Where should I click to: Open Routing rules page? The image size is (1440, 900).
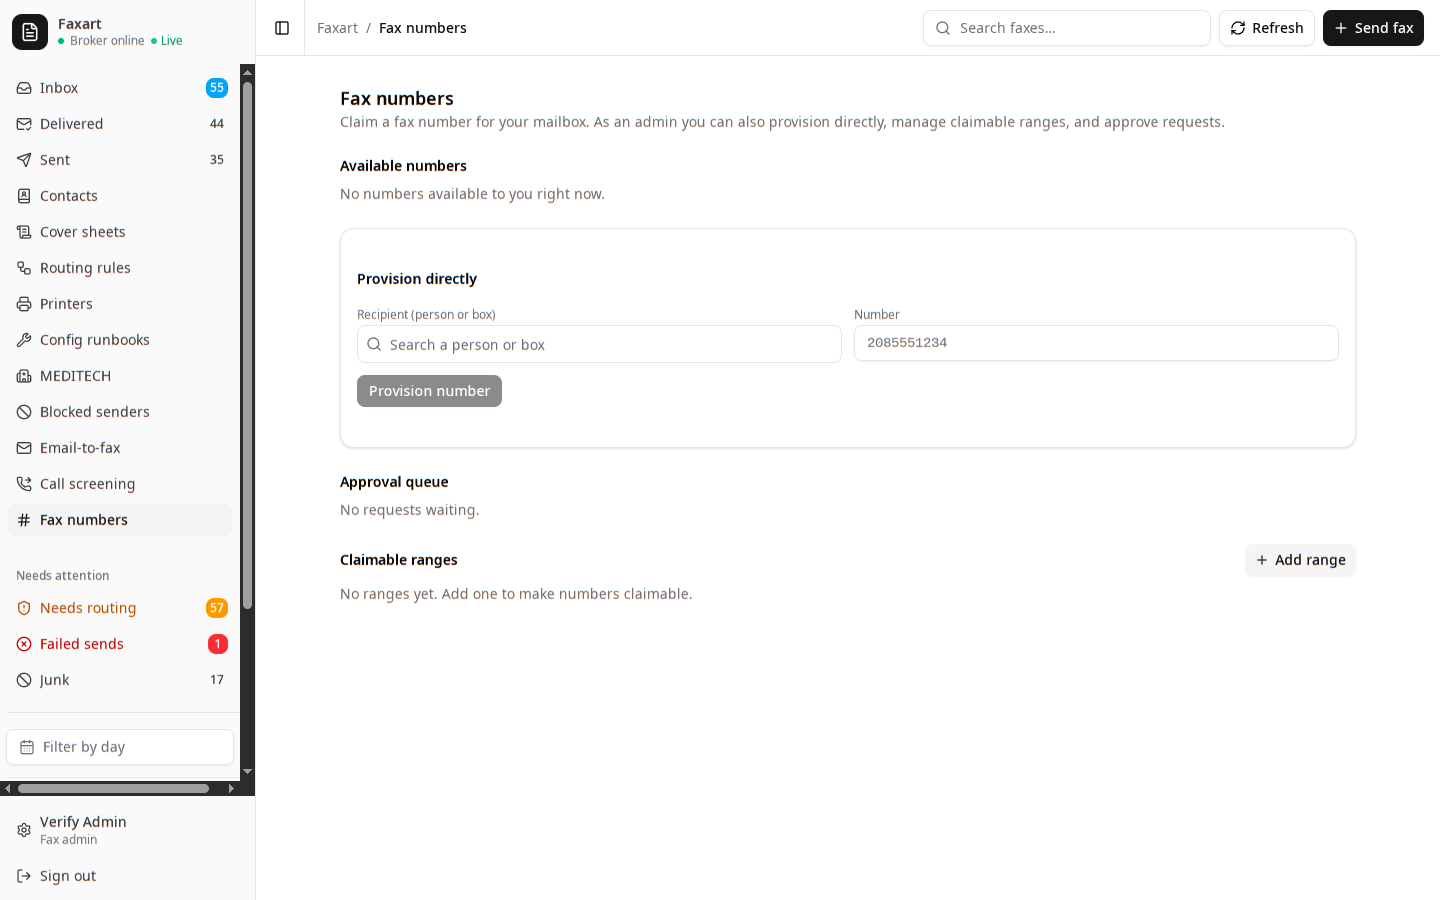coord(120,268)
